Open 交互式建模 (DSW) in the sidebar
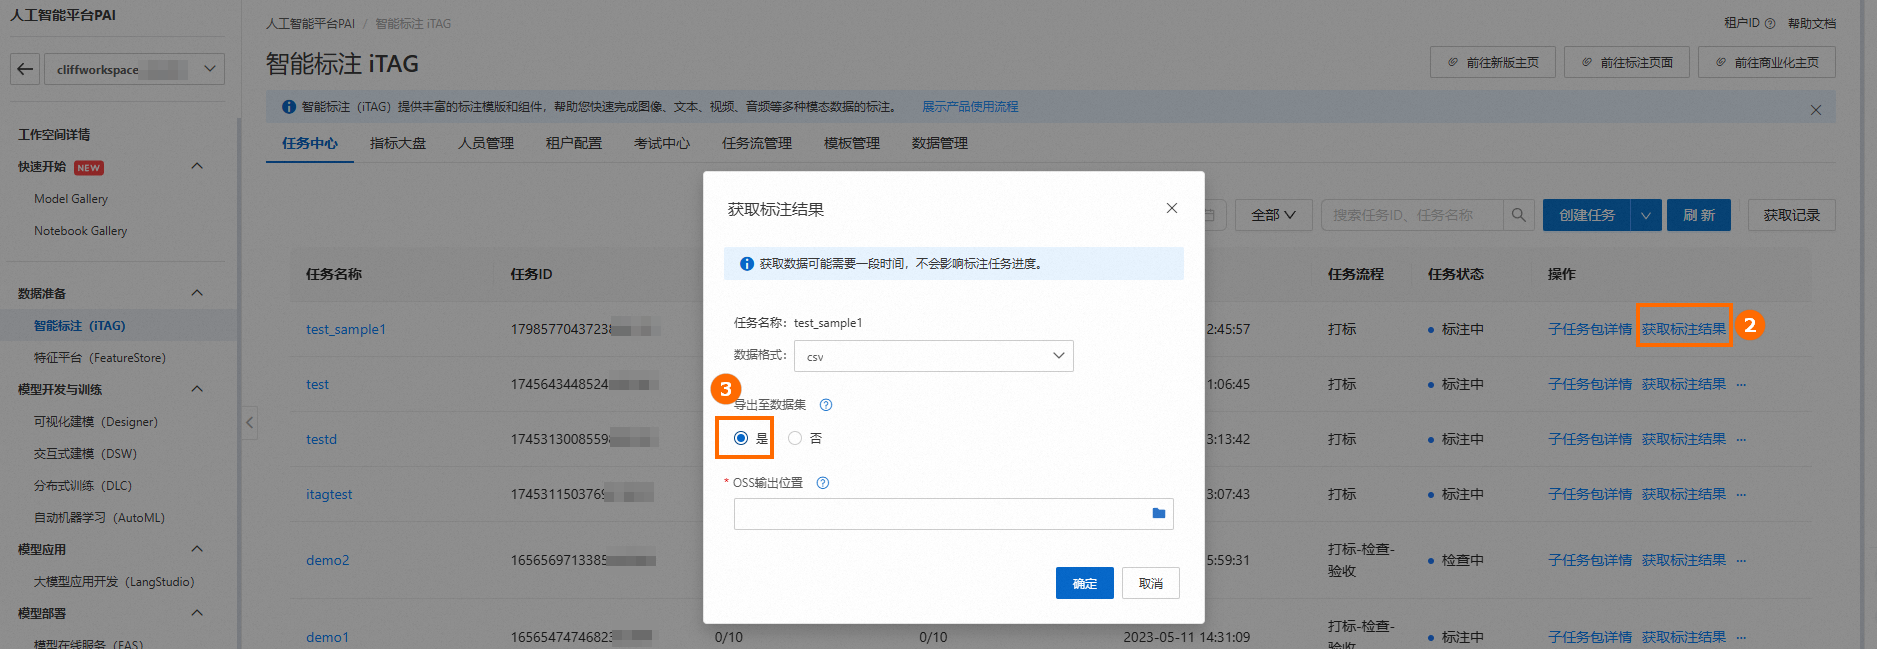This screenshot has width=1877, height=649. [x=85, y=454]
